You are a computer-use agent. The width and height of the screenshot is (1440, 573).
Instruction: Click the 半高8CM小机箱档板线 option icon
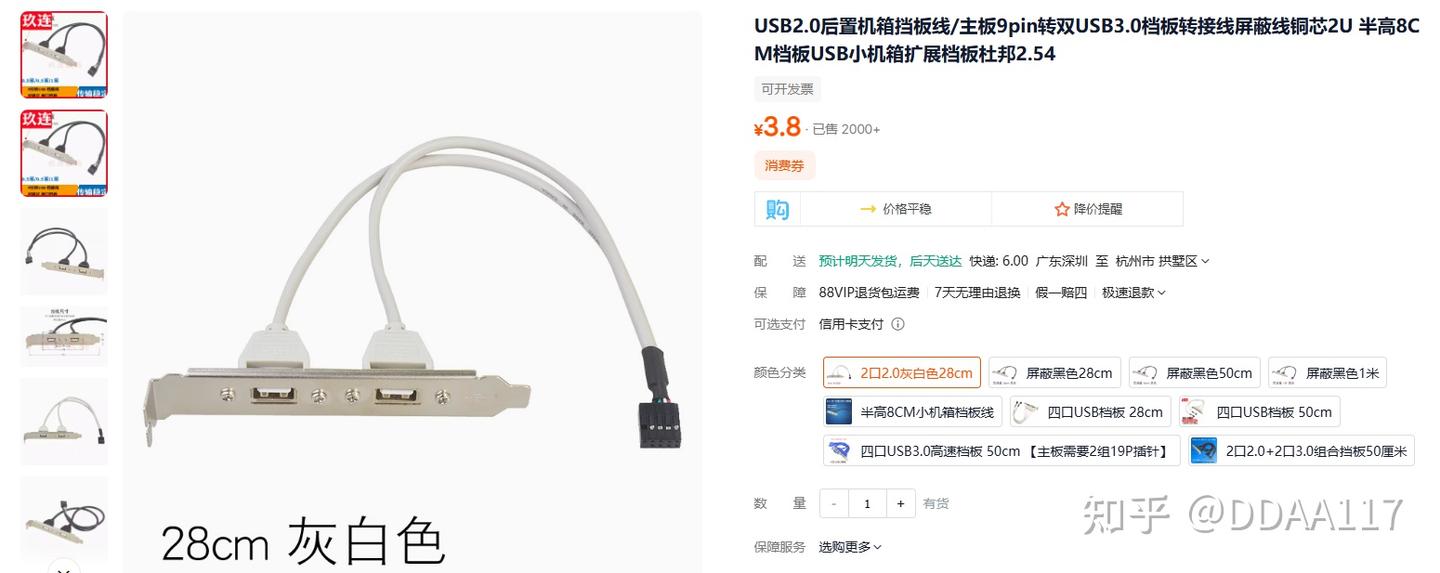[x=840, y=412]
